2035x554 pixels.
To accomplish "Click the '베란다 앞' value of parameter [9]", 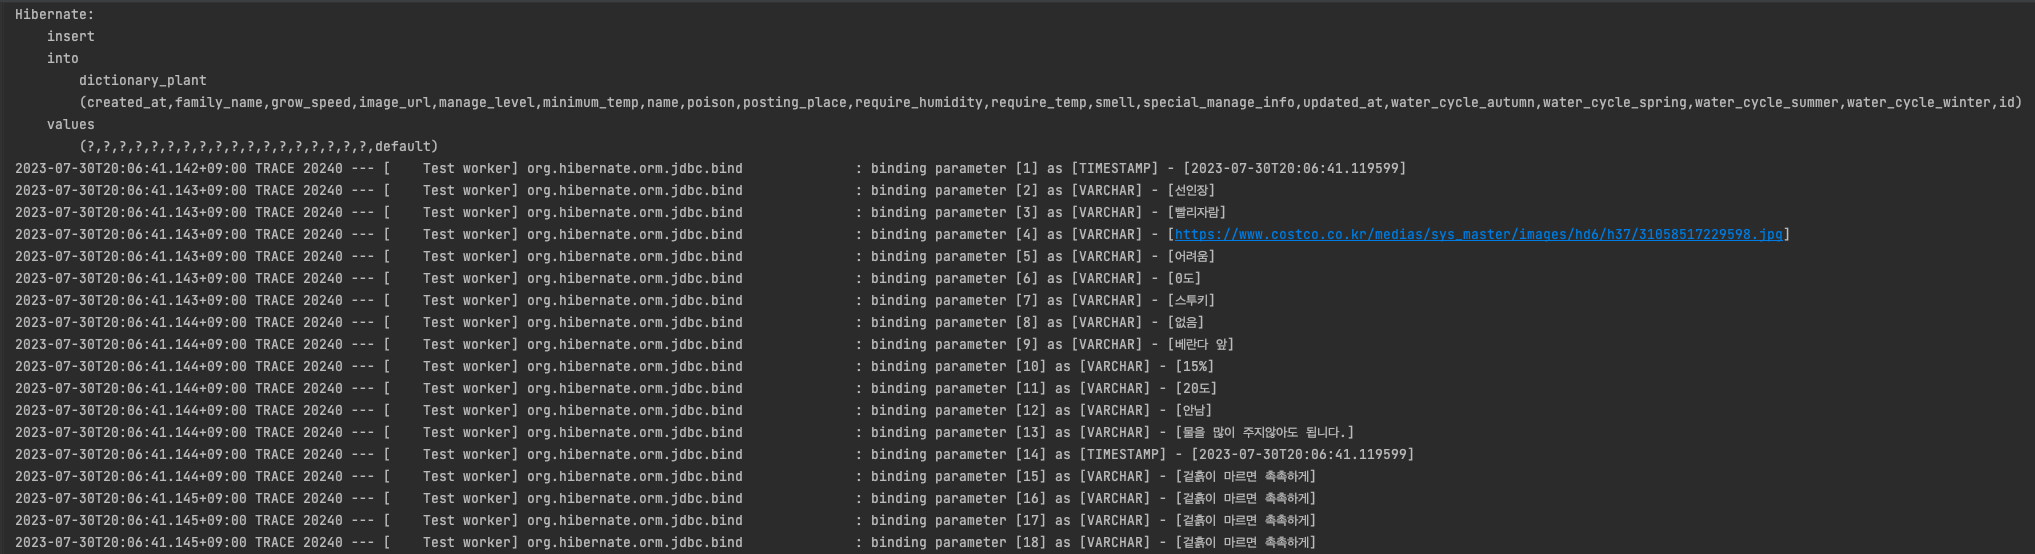I will (x=1200, y=345).
